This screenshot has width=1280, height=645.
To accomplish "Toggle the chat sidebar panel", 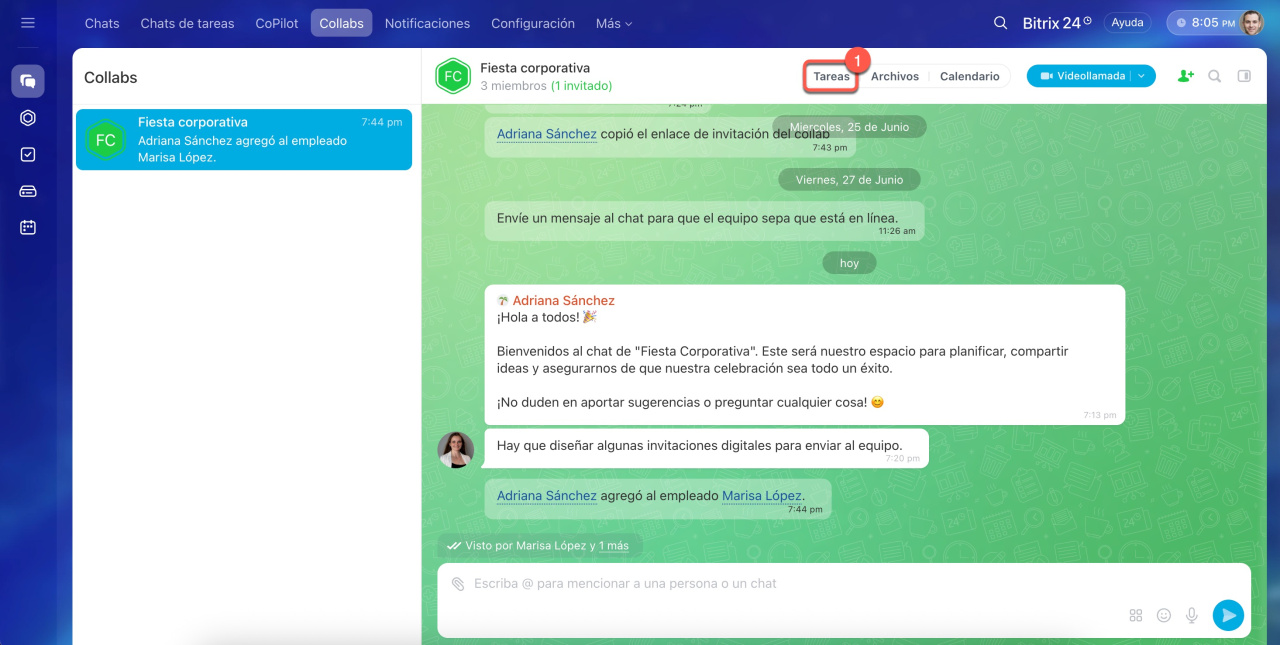I will (1244, 76).
